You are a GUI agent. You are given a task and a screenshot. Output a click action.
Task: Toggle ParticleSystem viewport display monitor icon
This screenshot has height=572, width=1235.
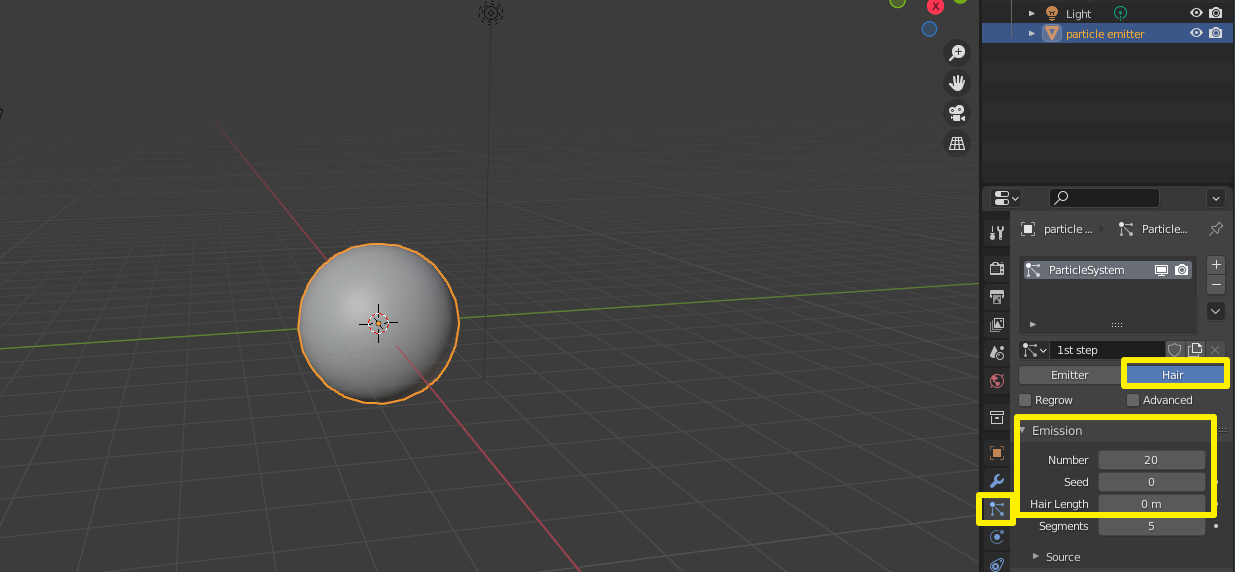pyautogui.click(x=1162, y=270)
